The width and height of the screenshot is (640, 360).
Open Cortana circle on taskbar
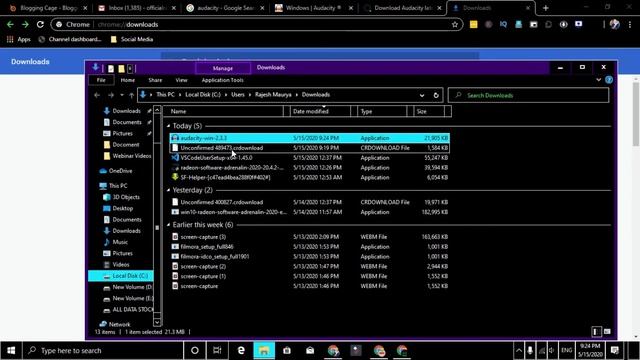[x=195, y=350]
